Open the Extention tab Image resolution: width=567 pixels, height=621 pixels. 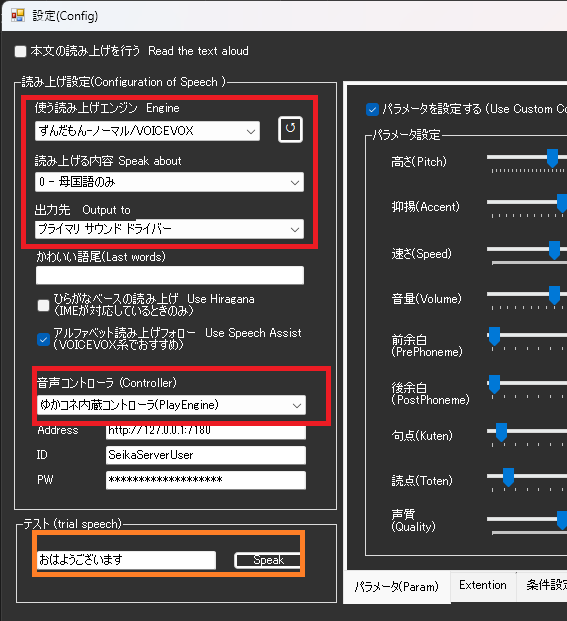click(x=483, y=585)
